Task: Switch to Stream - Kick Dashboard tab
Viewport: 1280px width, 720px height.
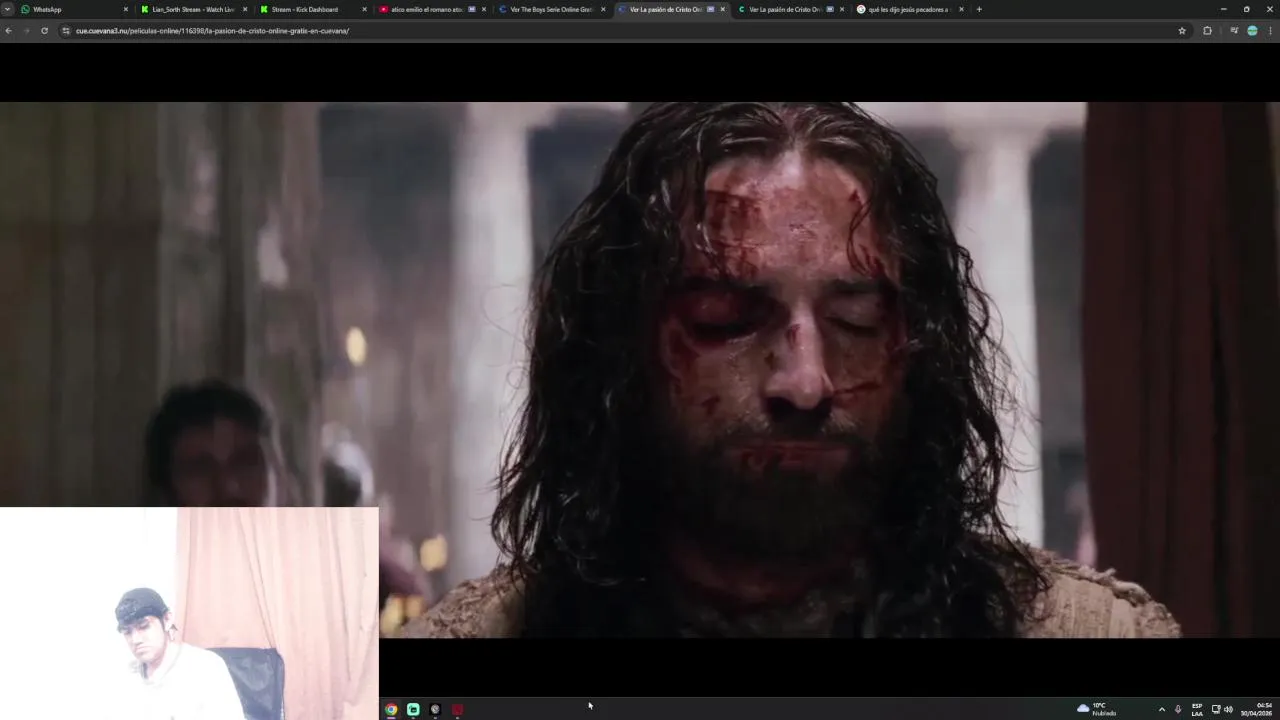Action: click(x=312, y=9)
